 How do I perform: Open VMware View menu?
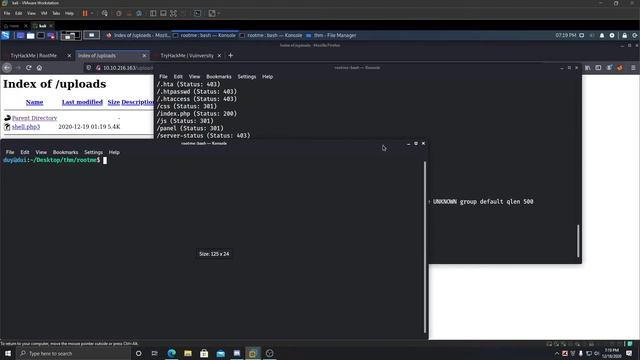tap(31, 13)
